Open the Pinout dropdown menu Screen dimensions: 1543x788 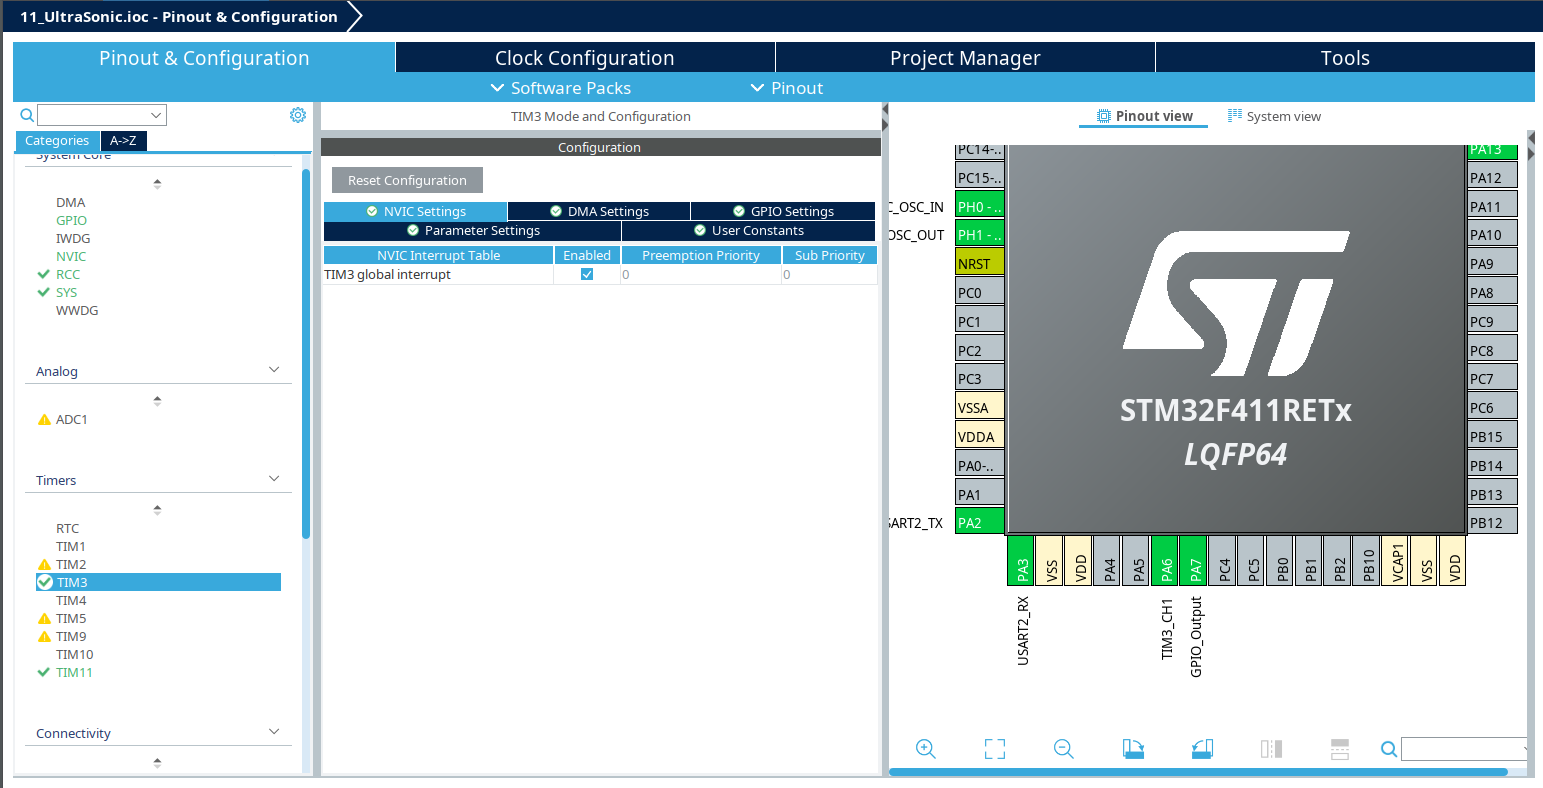[787, 88]
